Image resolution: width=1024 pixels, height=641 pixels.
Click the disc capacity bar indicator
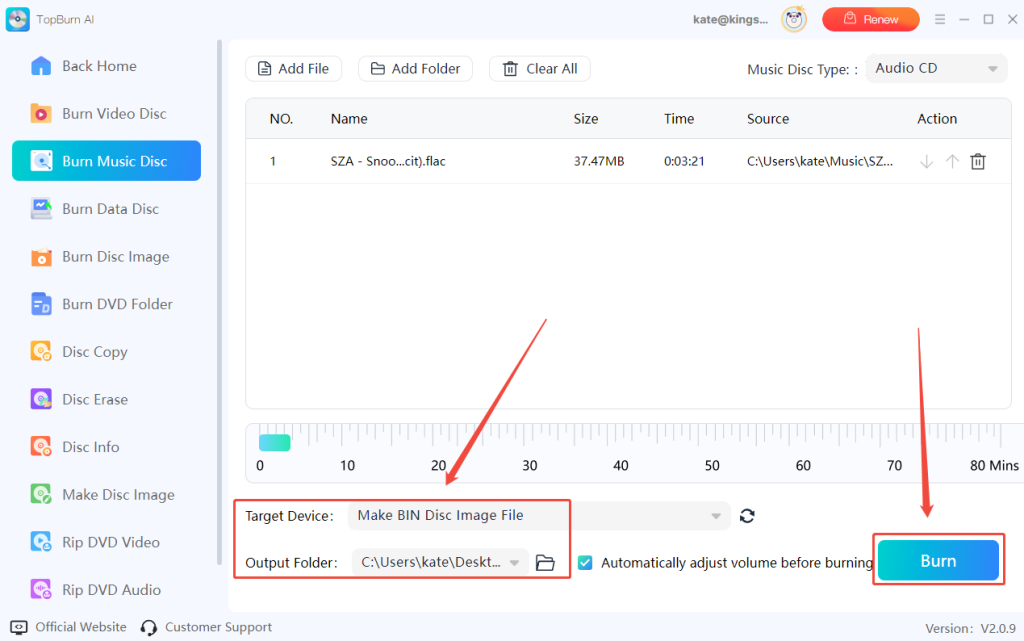click(275, 442)
